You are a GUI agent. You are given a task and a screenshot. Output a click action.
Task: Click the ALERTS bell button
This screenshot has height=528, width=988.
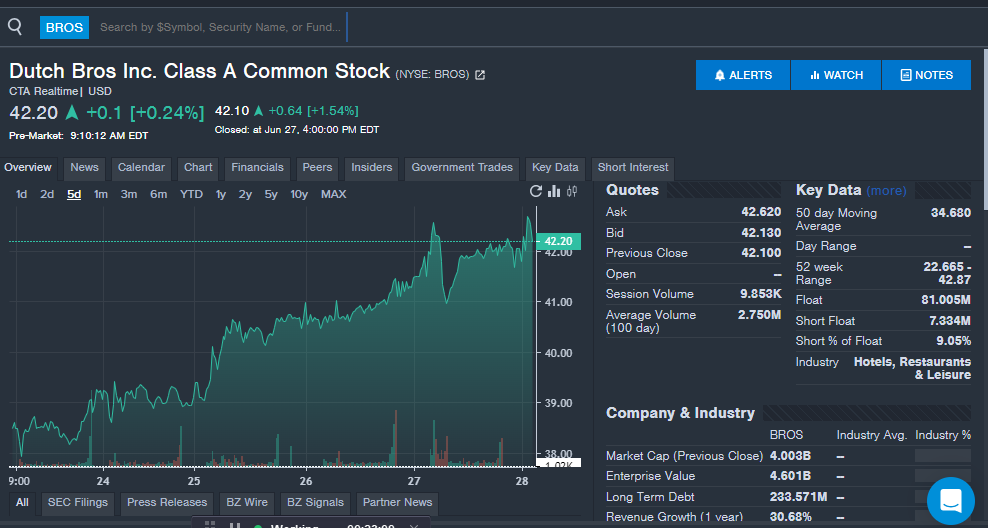tap(743, 75)
